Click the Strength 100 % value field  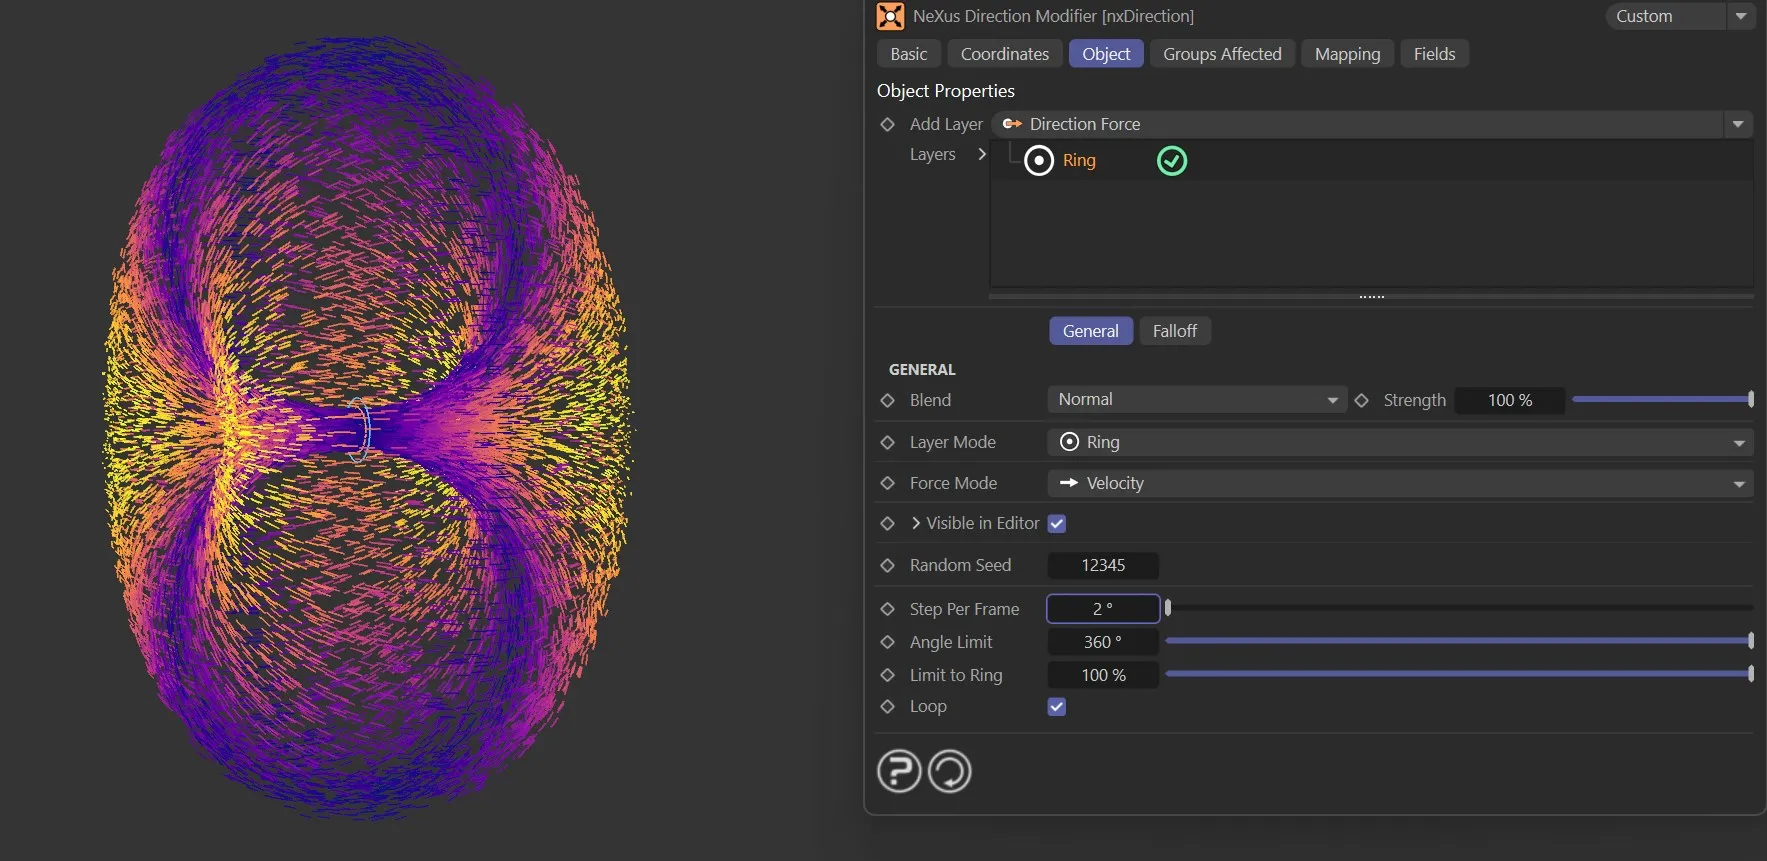[1510, 400]
